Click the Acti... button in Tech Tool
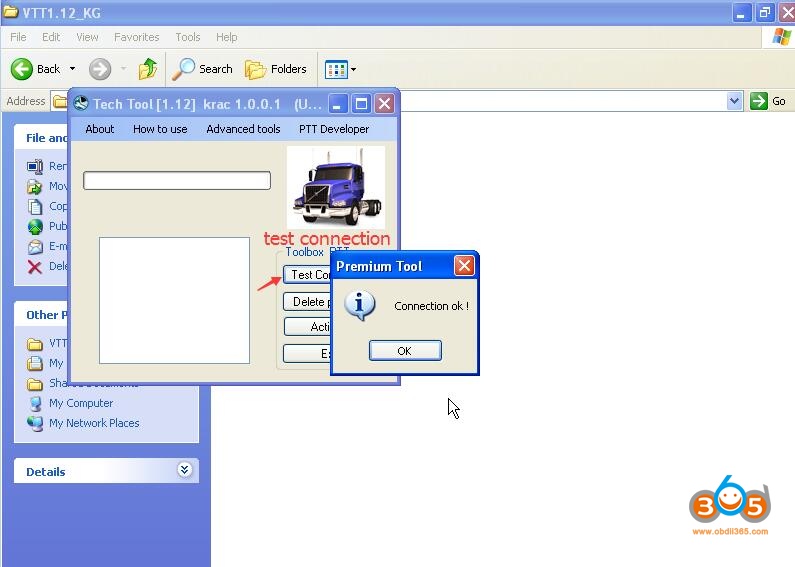 tap(307, 327)
